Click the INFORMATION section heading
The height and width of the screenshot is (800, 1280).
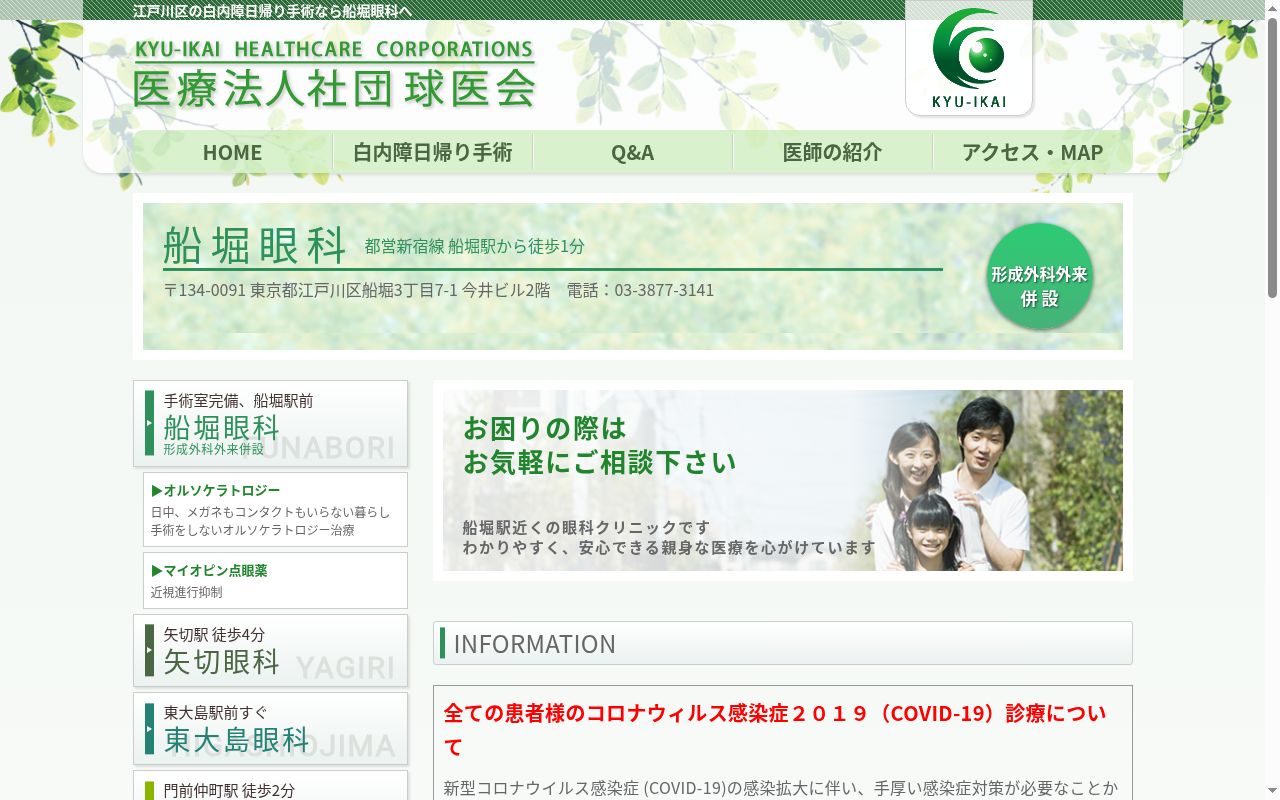click(x=783, y=643)
